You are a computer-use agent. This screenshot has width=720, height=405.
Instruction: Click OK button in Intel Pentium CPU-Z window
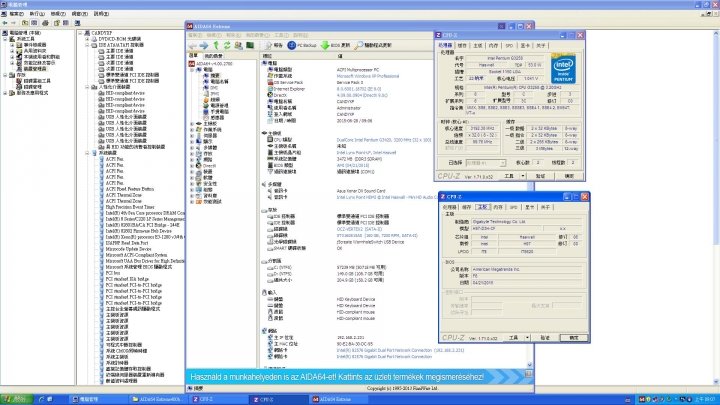569,176
